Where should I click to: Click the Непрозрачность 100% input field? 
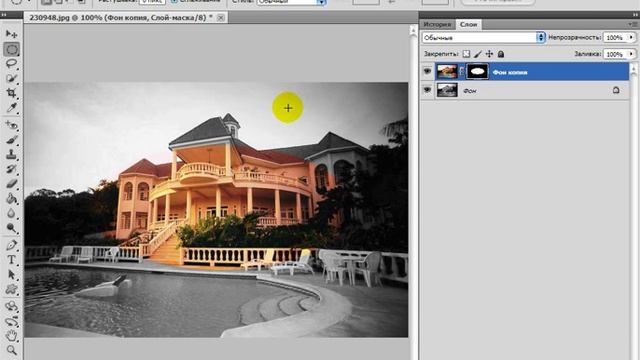coord(615,38)
